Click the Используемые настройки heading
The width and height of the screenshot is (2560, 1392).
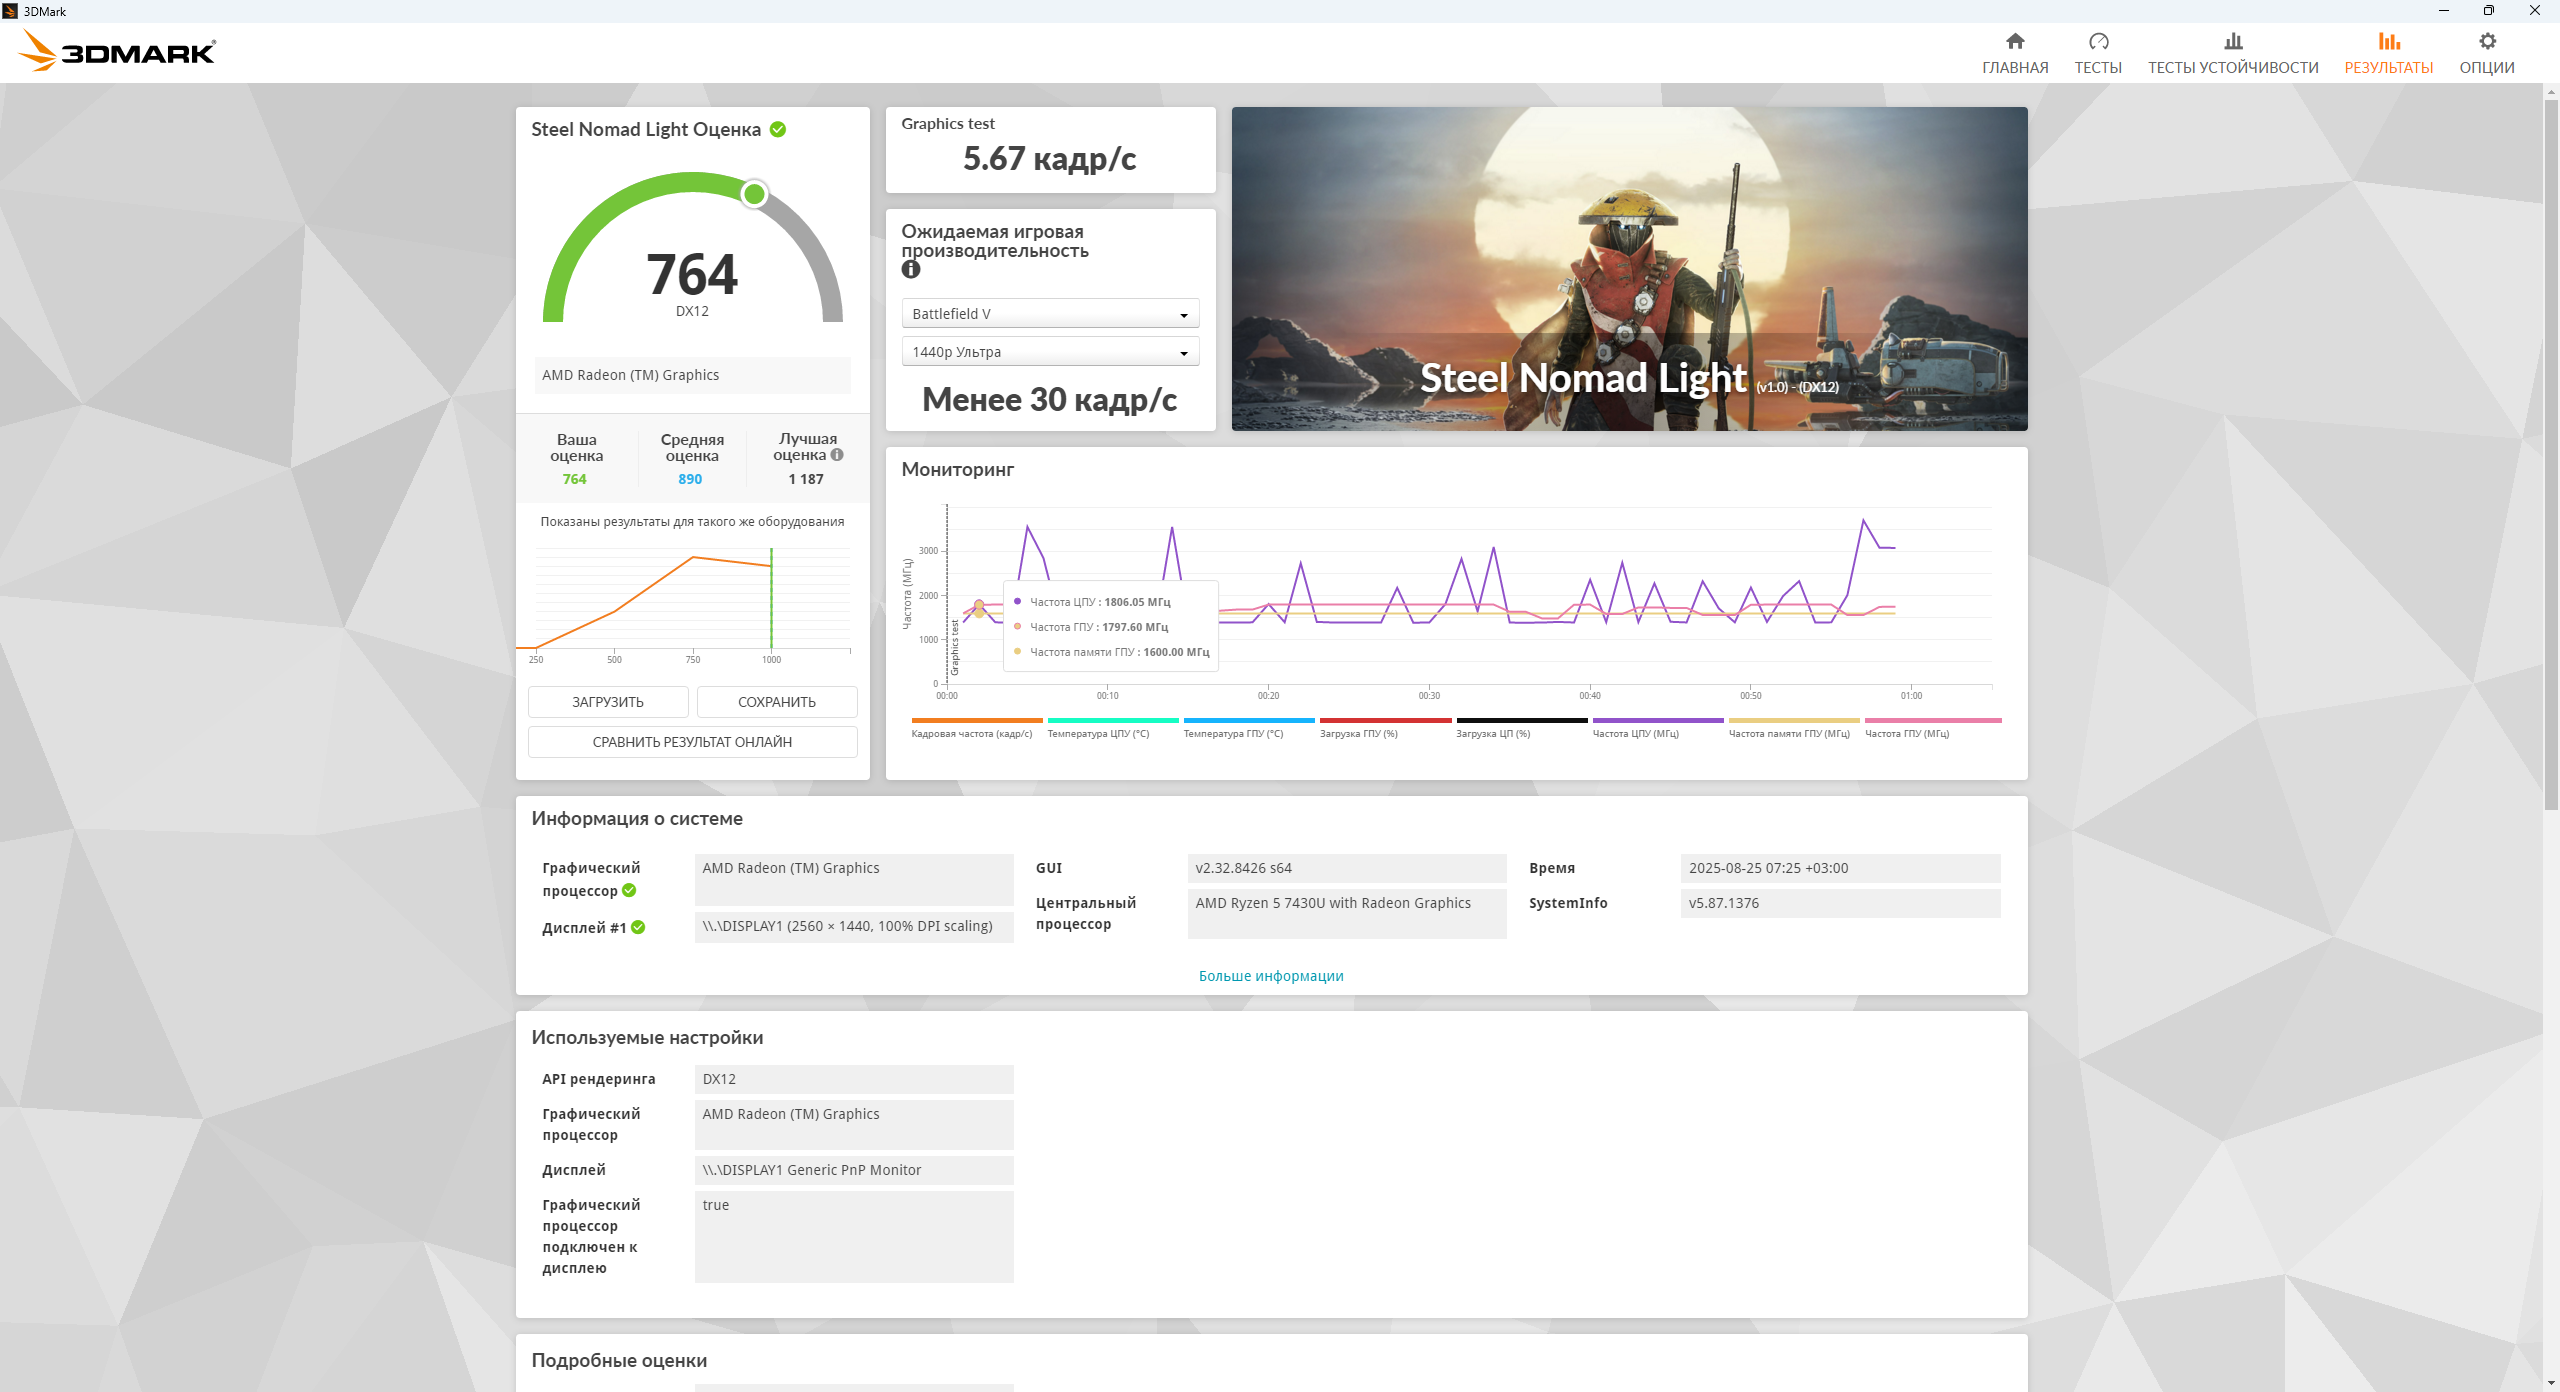(x=647, y=1037)
